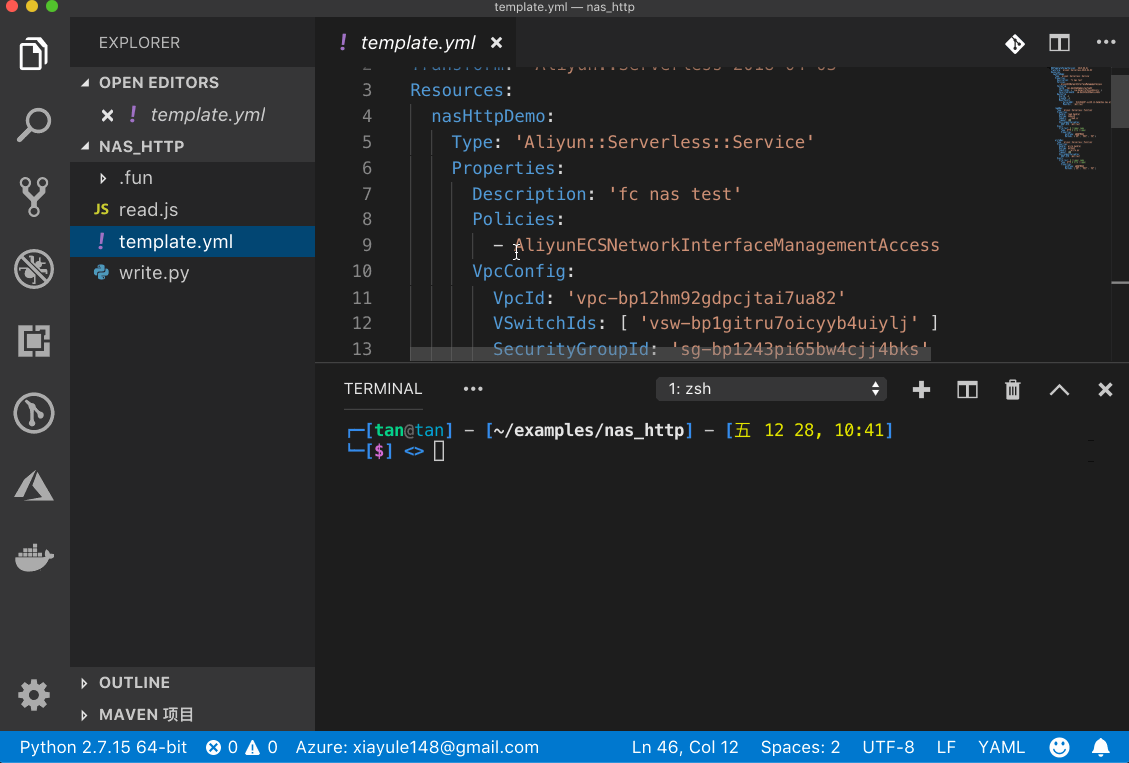Kill the terminal with trash icon

click(x=1012, y=389)
